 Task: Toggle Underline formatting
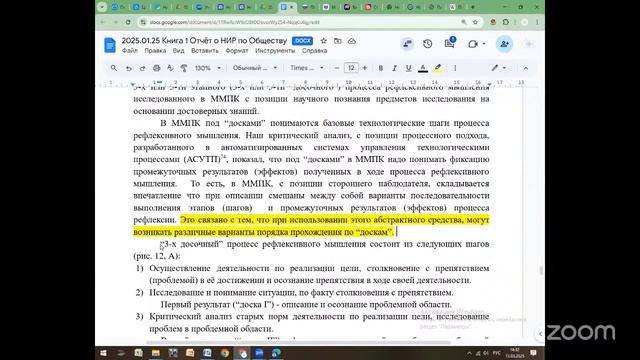408,68
